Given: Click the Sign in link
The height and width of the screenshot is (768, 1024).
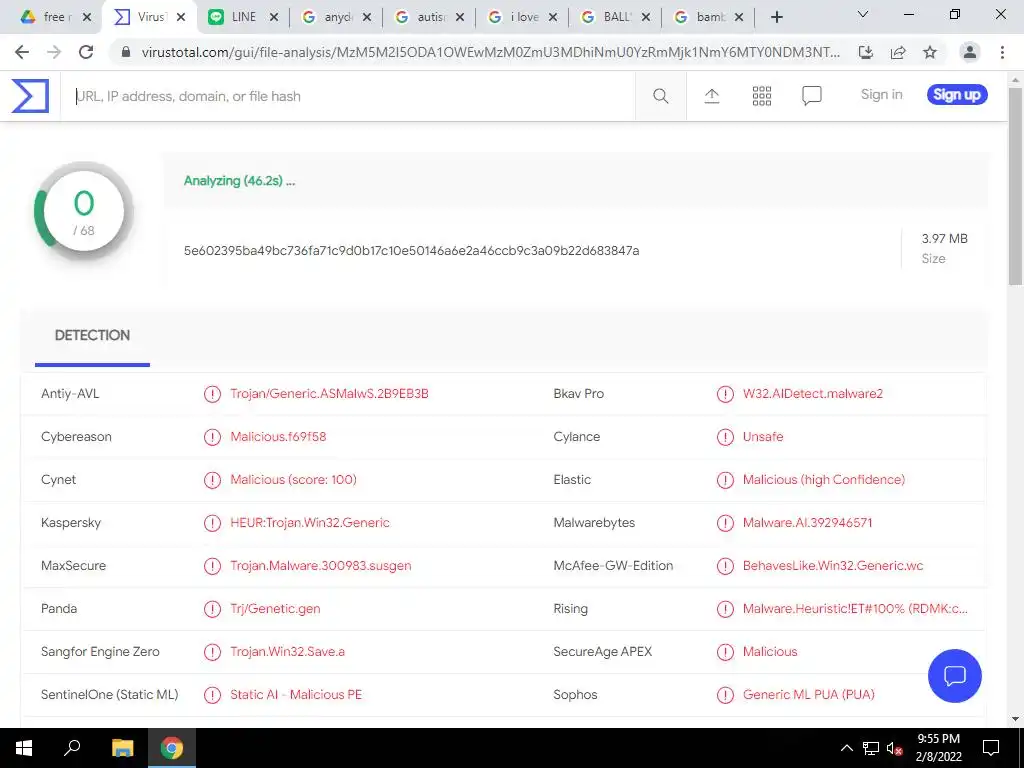Looking at the screenshot, I should [x=882, y=95].
